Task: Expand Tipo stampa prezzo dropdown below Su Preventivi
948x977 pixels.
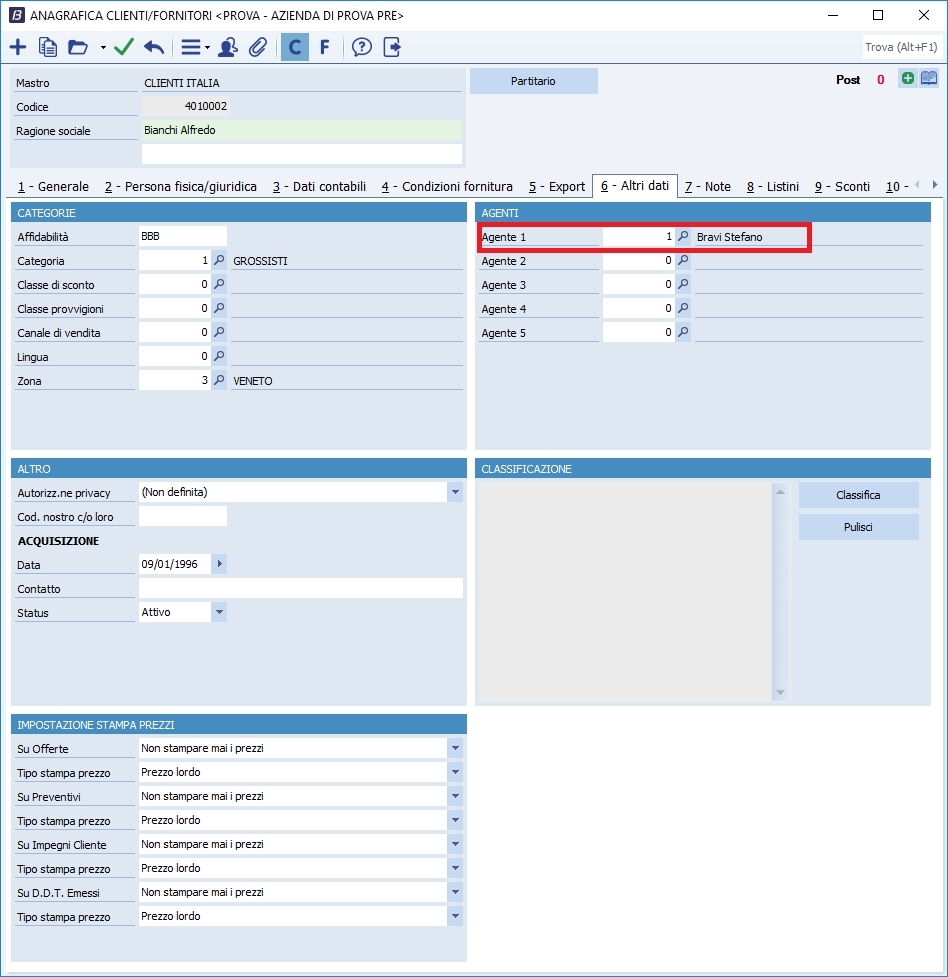Action: tap(455, 820)
